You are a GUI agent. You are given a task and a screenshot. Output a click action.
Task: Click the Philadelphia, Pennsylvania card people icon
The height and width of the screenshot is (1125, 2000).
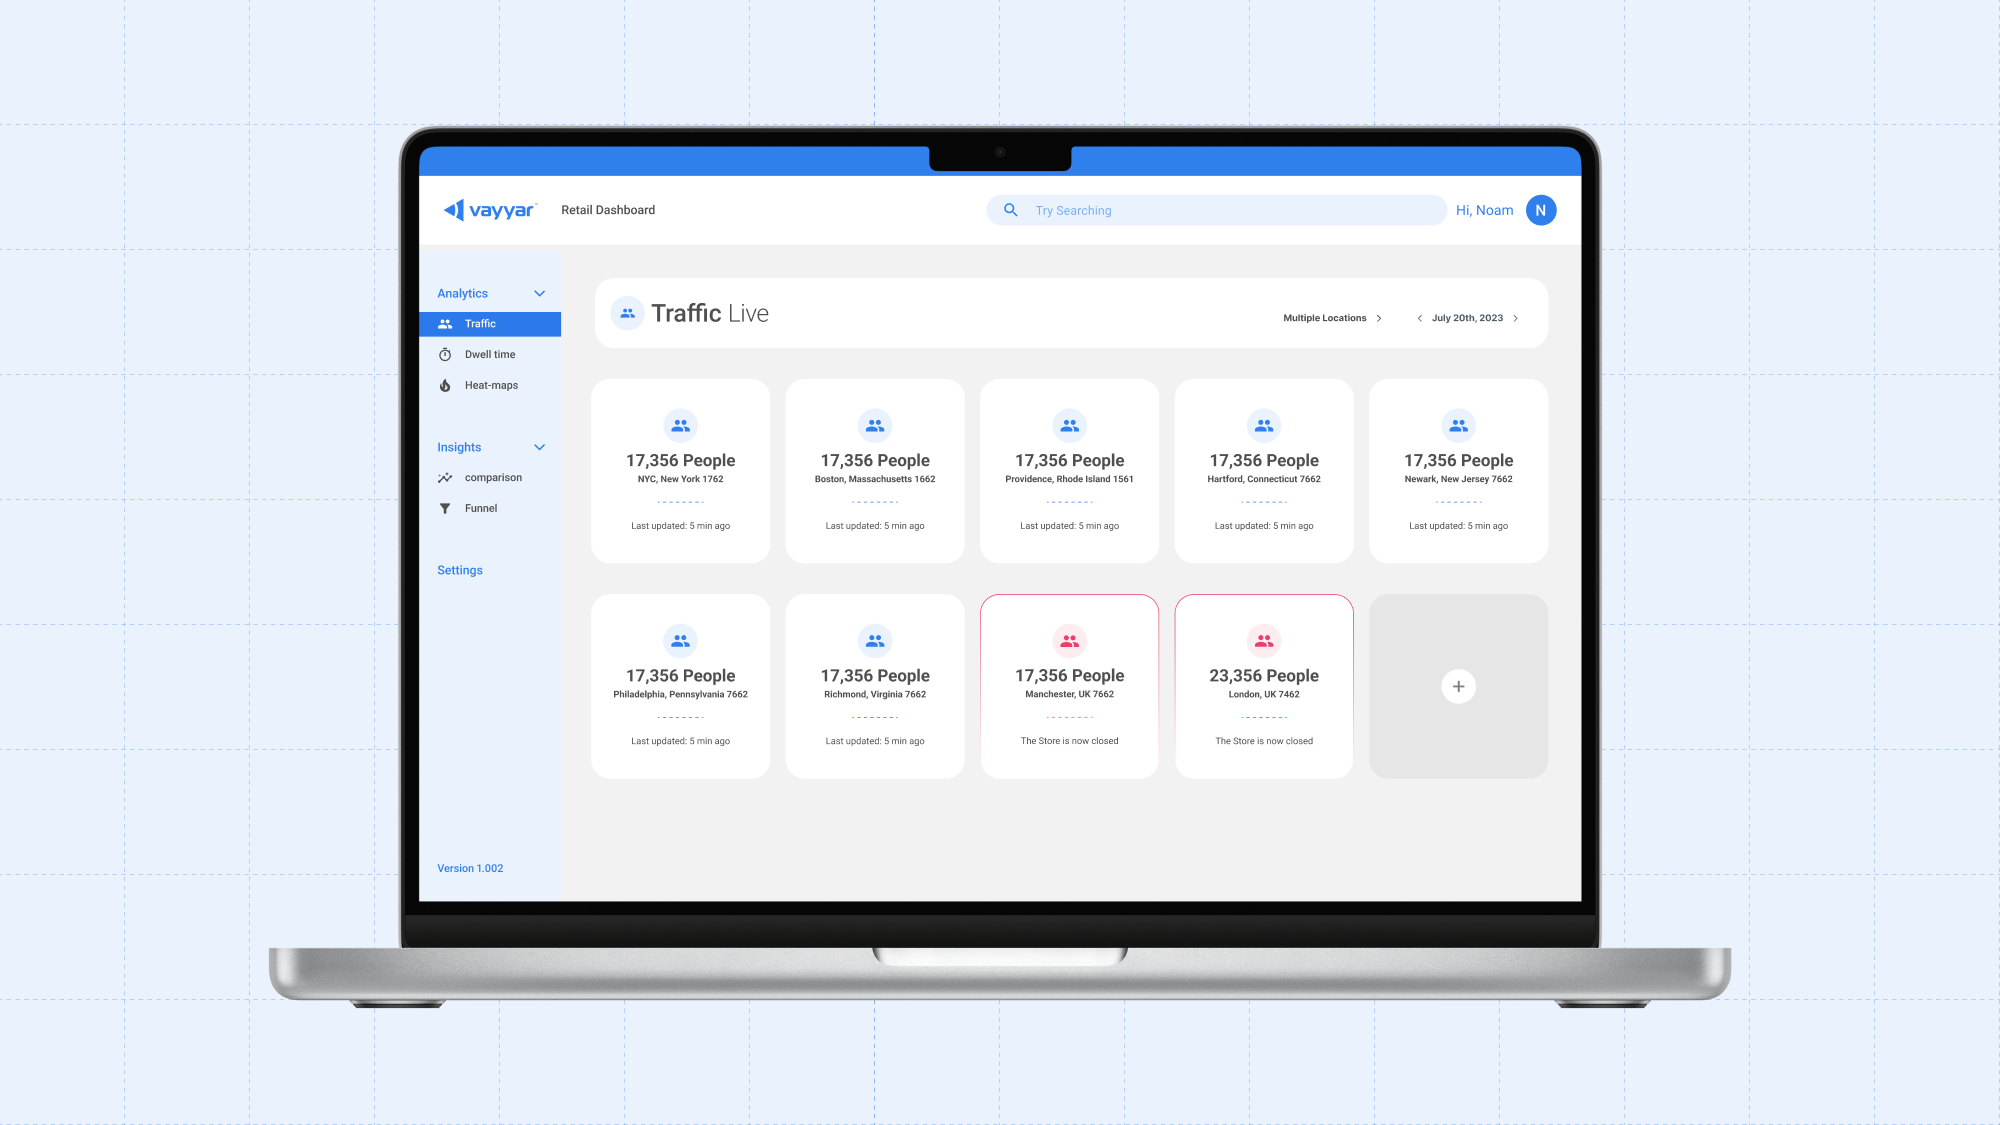(x=681, y=640)
